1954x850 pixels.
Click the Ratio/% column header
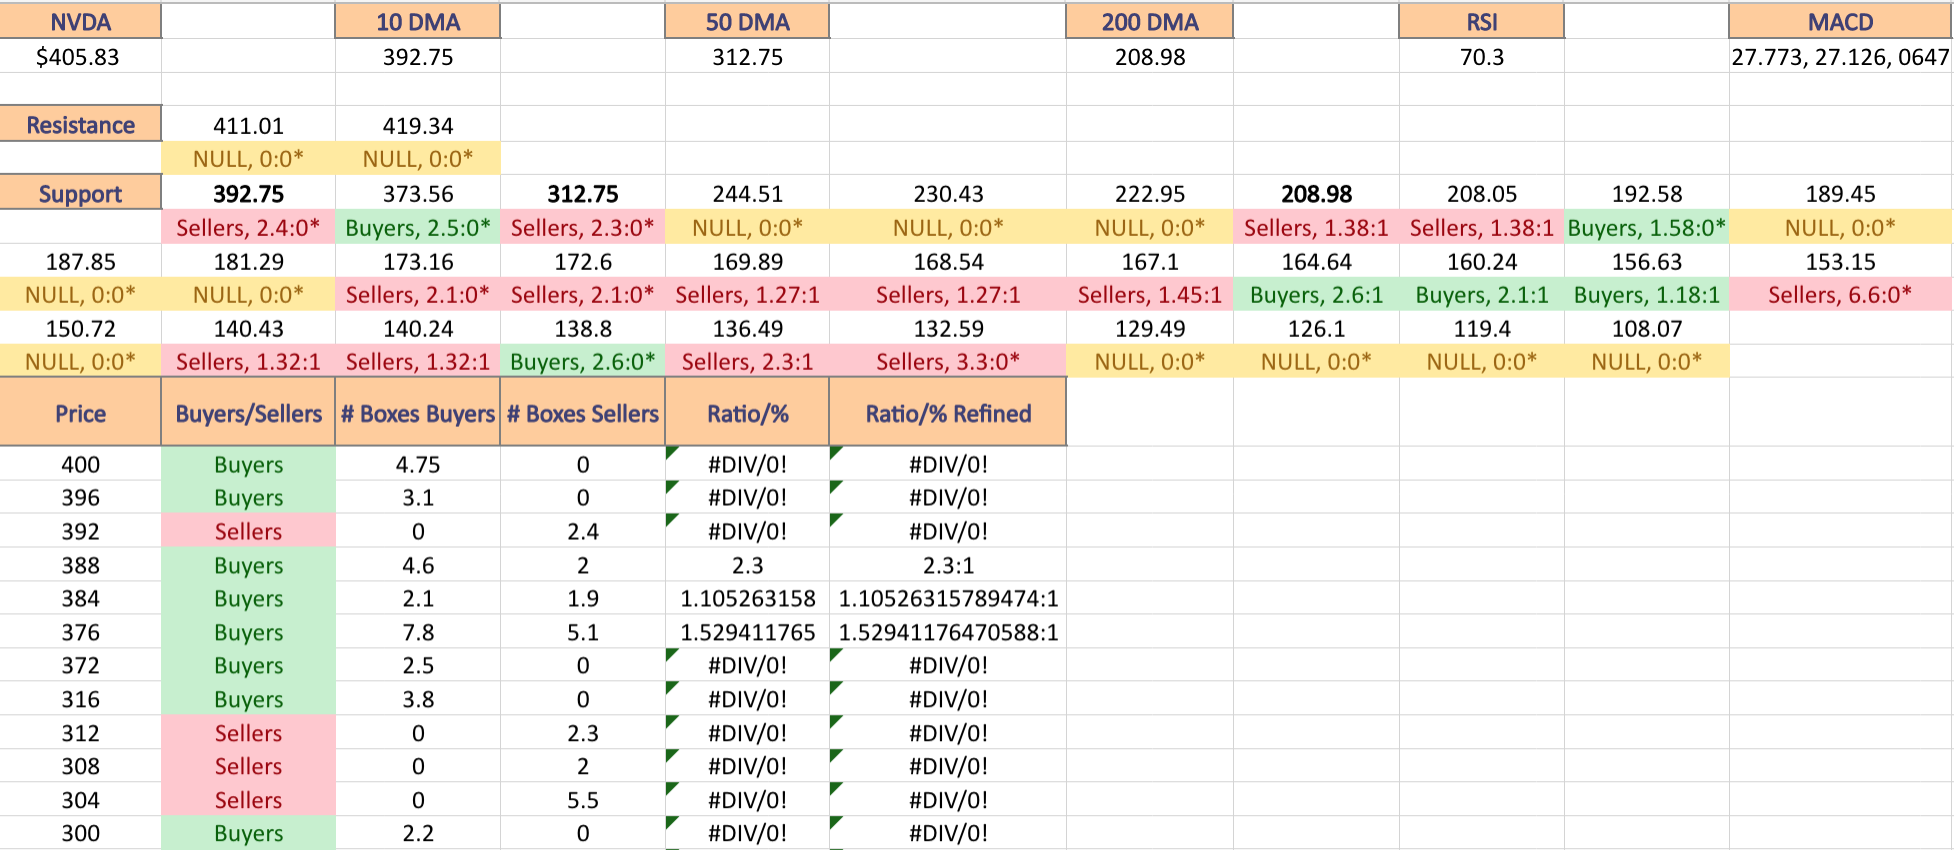pyautogui.click(x=747, y=412)
